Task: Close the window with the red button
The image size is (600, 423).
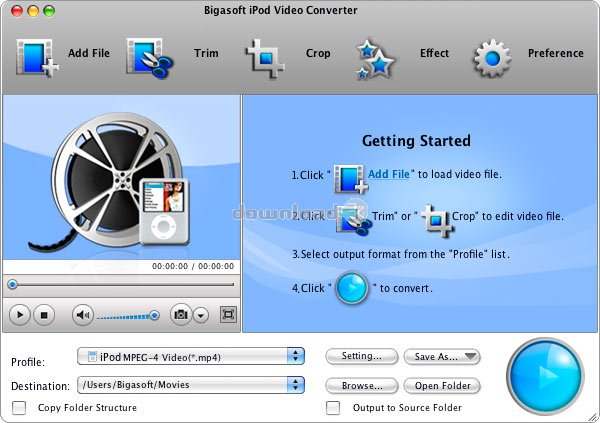Action: (17, 11)
